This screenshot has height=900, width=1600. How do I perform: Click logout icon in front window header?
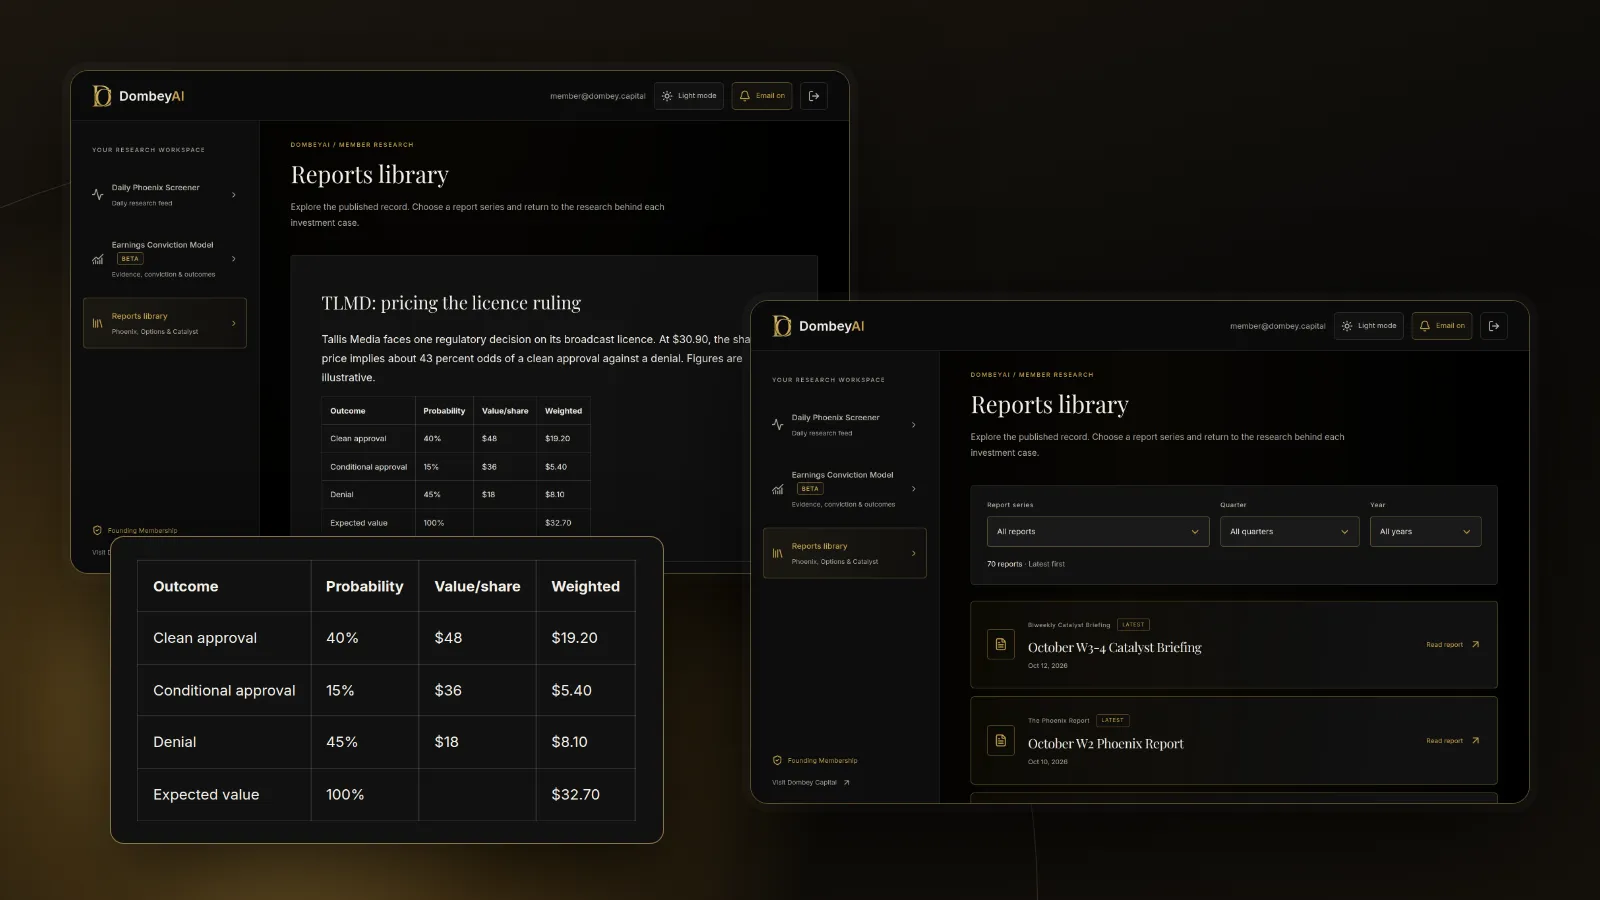1494,326
